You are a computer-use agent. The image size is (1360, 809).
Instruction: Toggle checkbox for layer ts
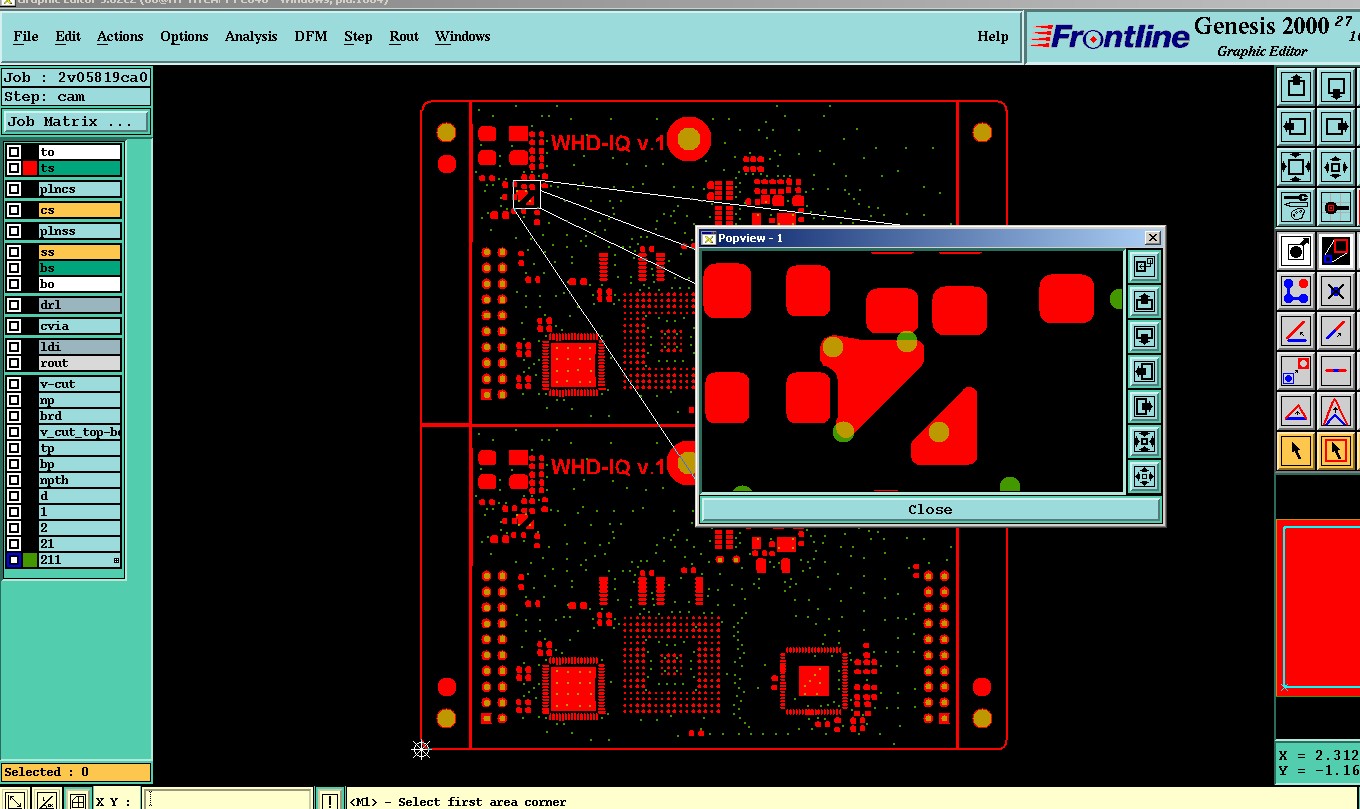[14, 168]
